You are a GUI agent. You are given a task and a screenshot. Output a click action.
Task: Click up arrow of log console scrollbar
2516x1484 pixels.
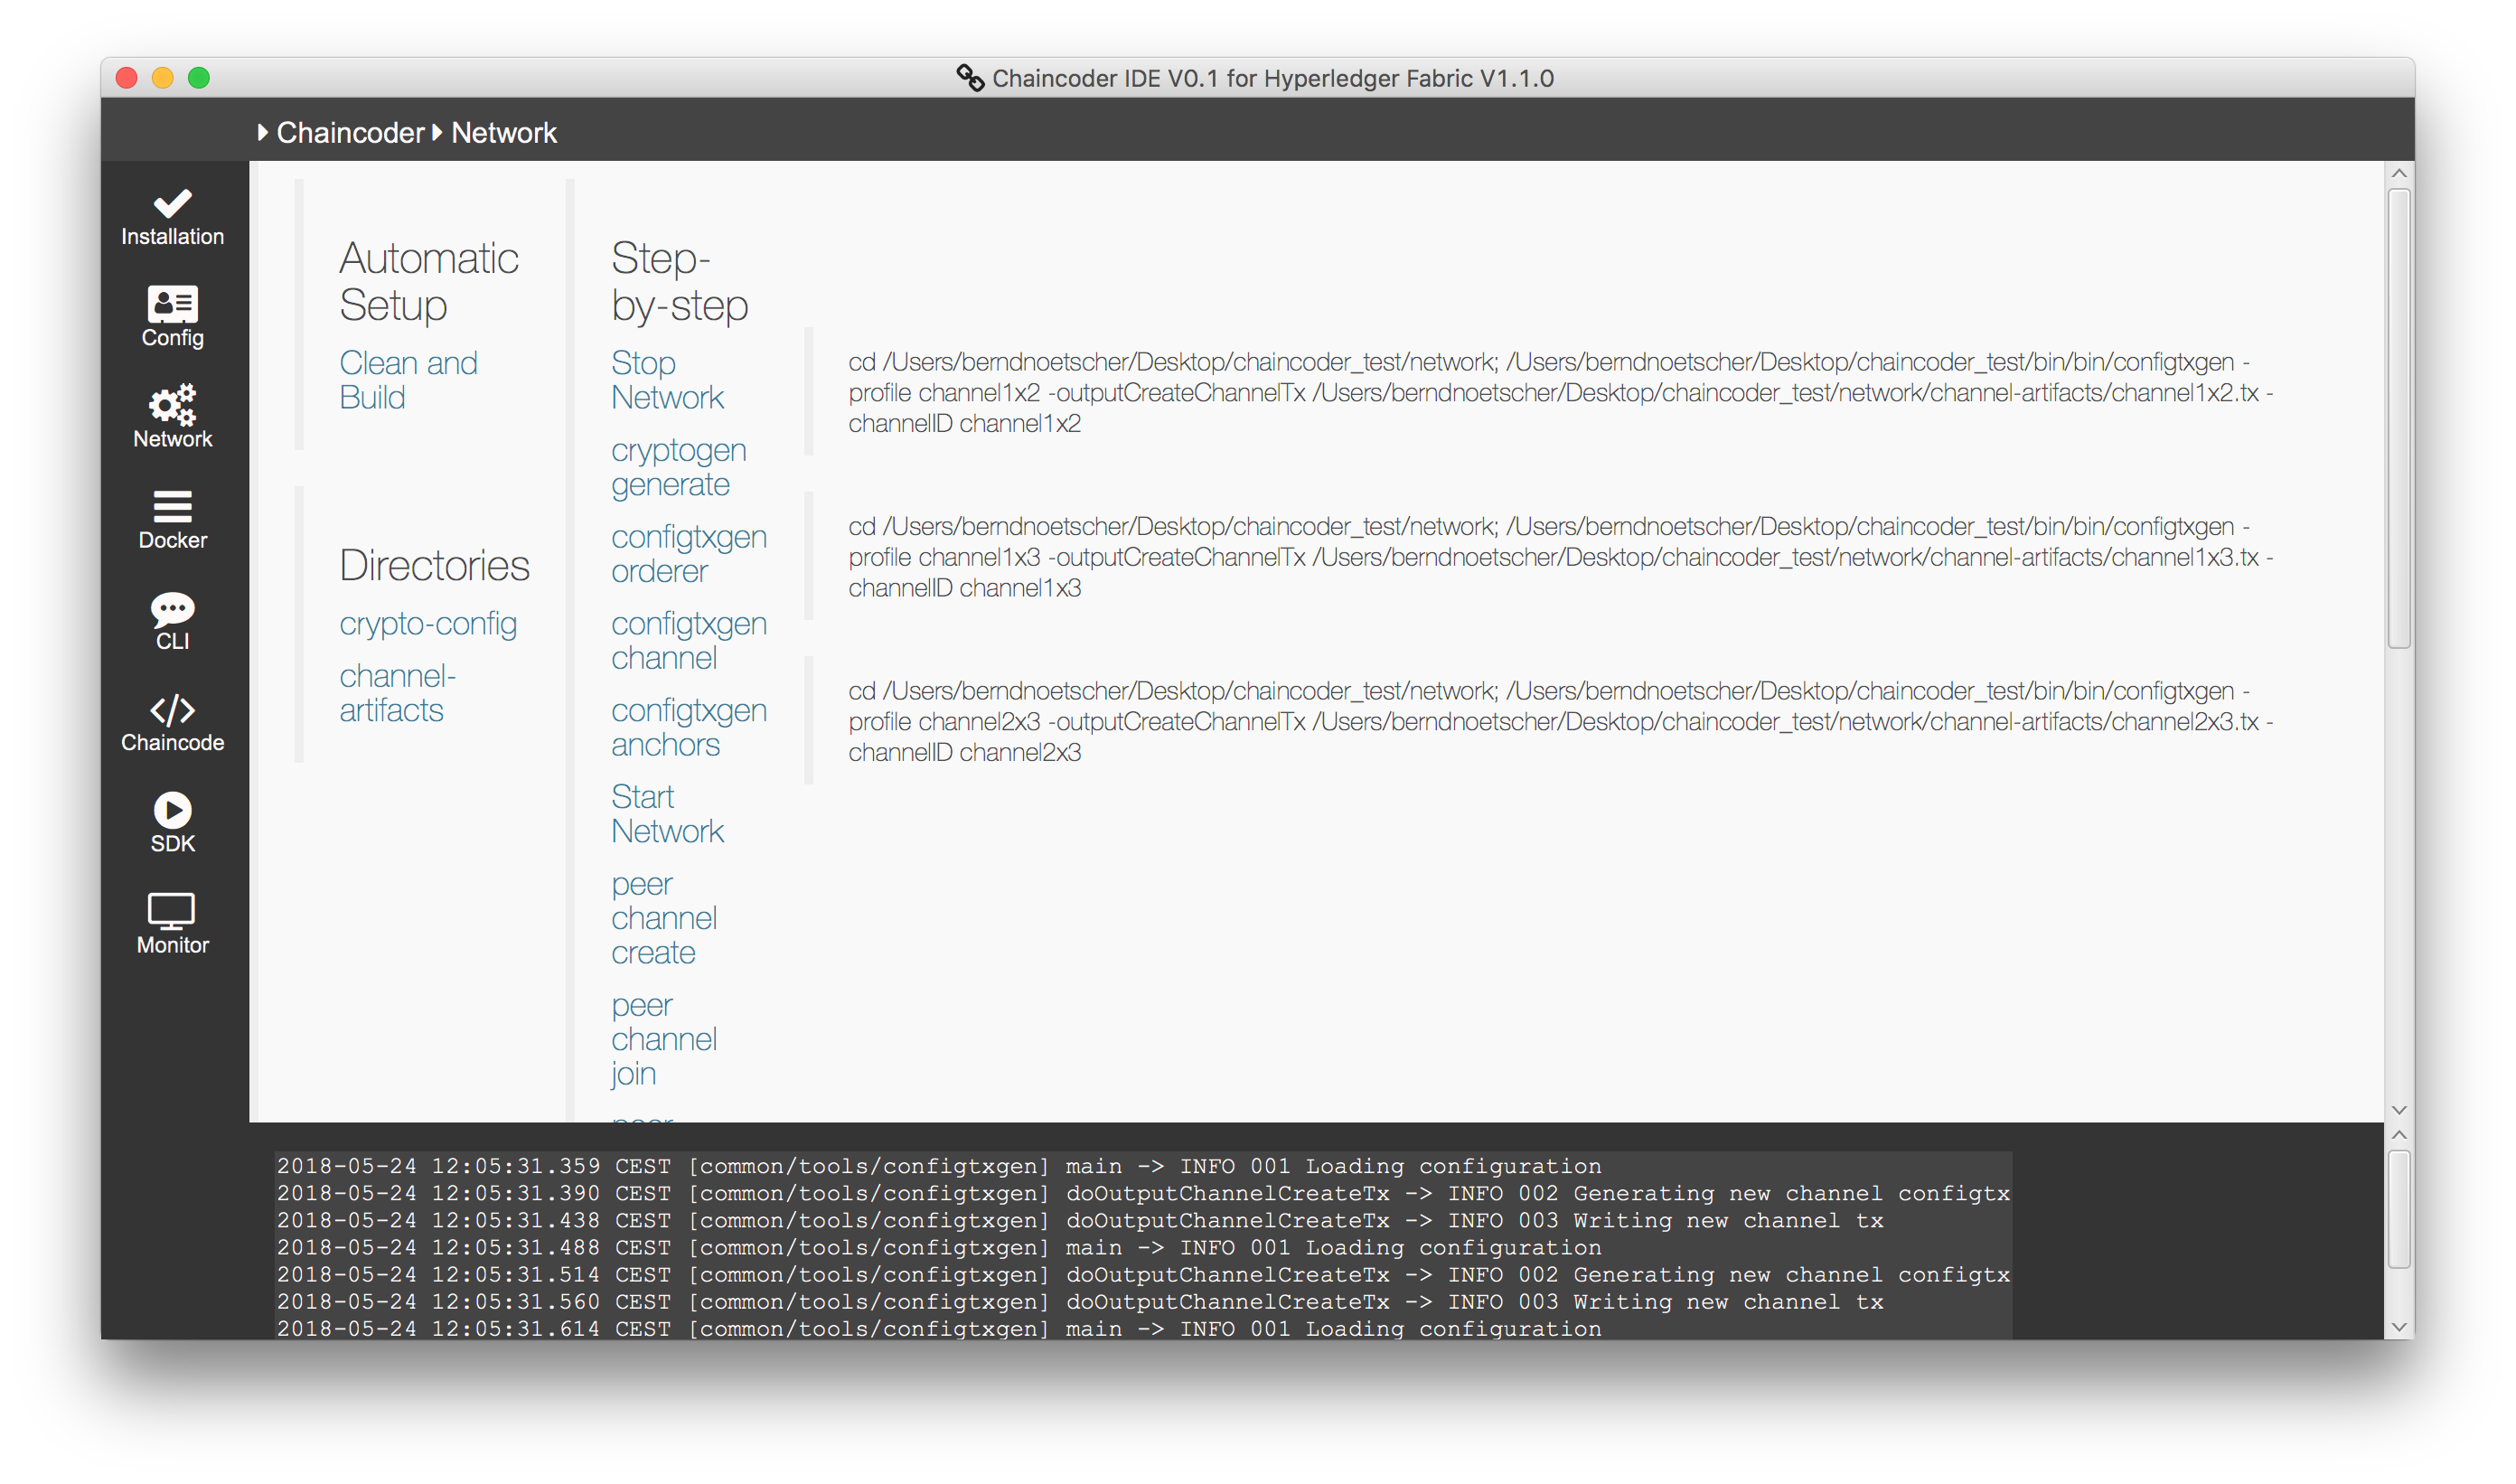tap(2398, 1135)
